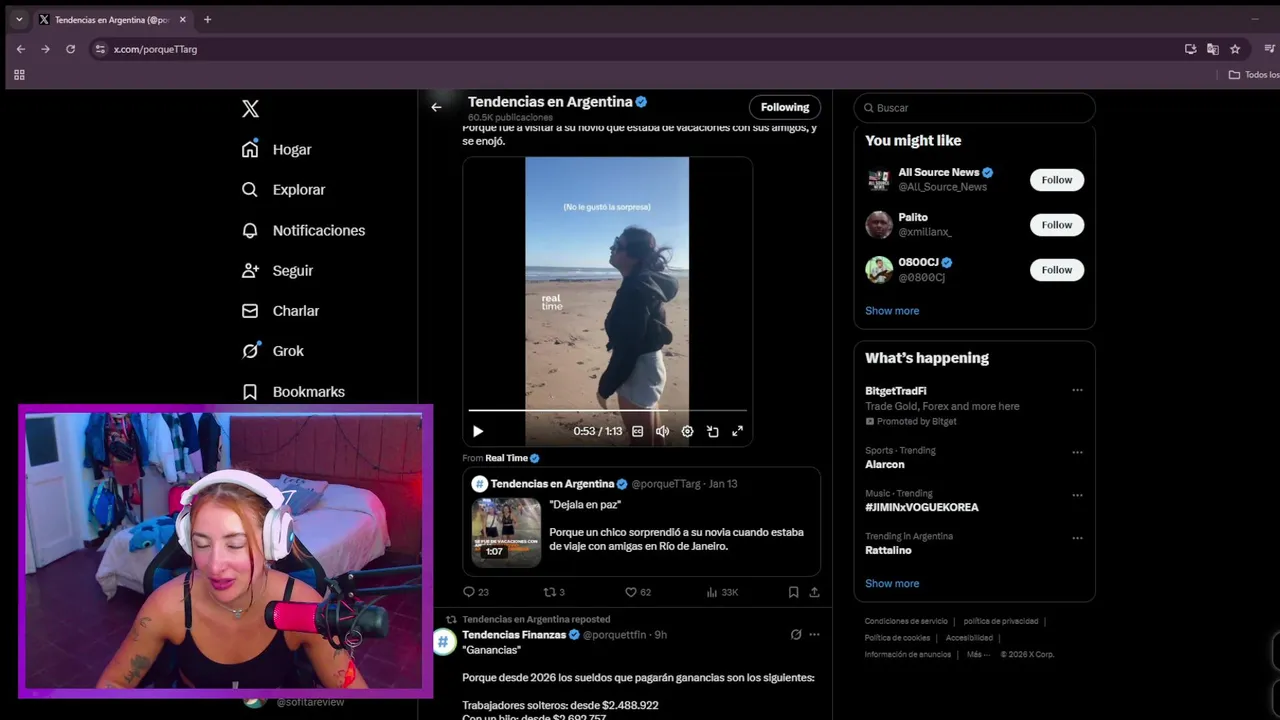Image resolution: width=1280 pixels, height=720 pixels.
Task: Go back with the browser back arrow
Action: [x=20, y=49]
